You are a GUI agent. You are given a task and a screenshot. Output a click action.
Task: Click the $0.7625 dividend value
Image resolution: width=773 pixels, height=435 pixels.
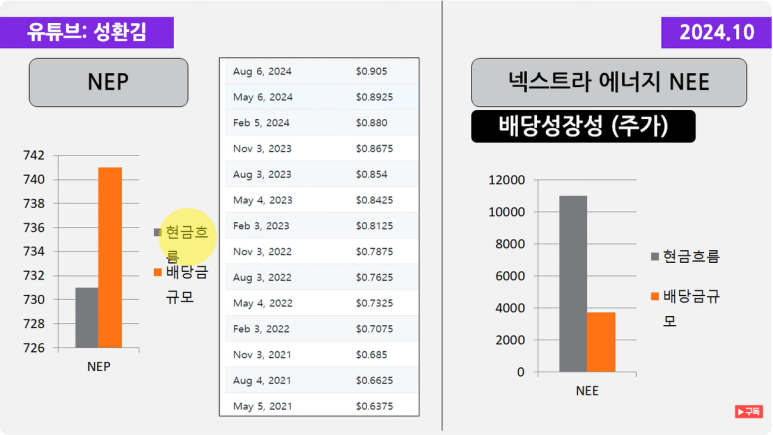375,277
